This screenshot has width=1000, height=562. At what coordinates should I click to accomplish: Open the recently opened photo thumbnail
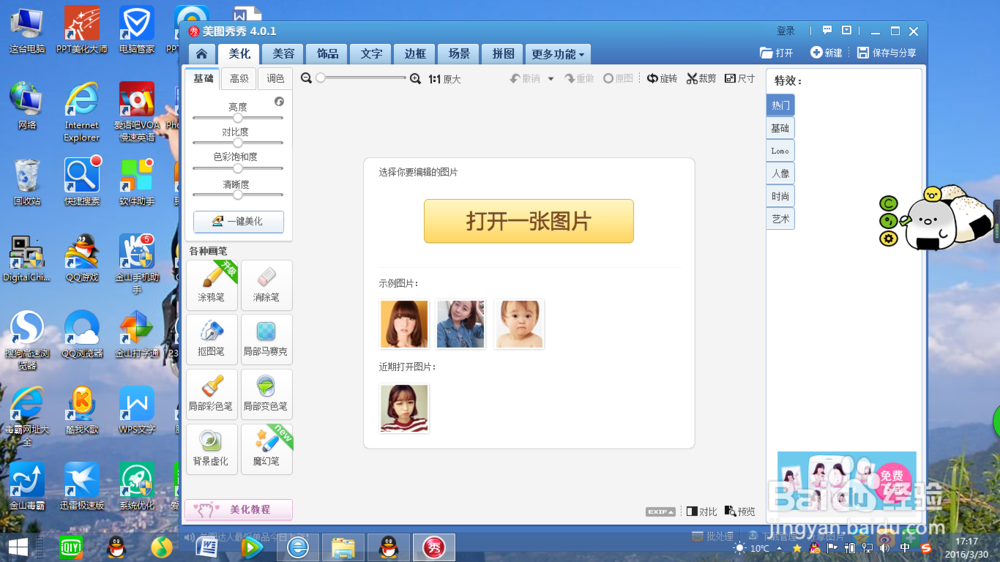coord(404,408)
